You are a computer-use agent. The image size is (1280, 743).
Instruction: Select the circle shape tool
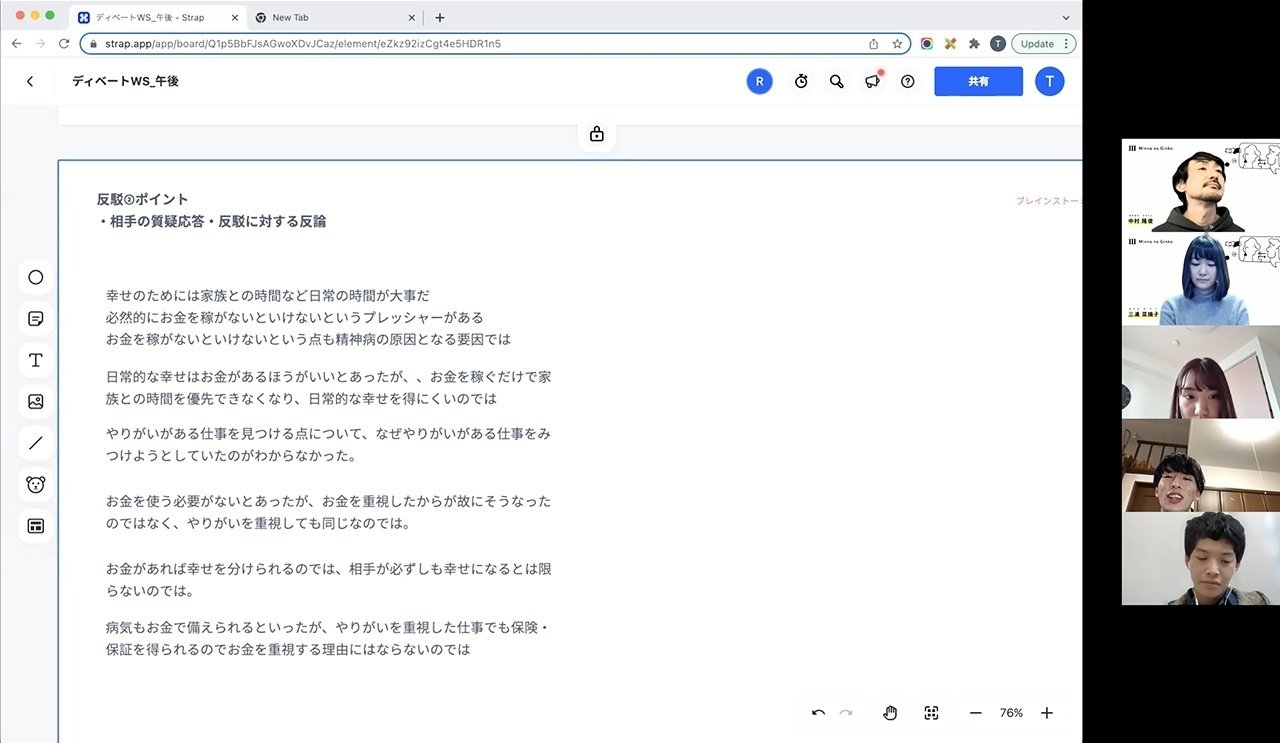coord(35,277)
